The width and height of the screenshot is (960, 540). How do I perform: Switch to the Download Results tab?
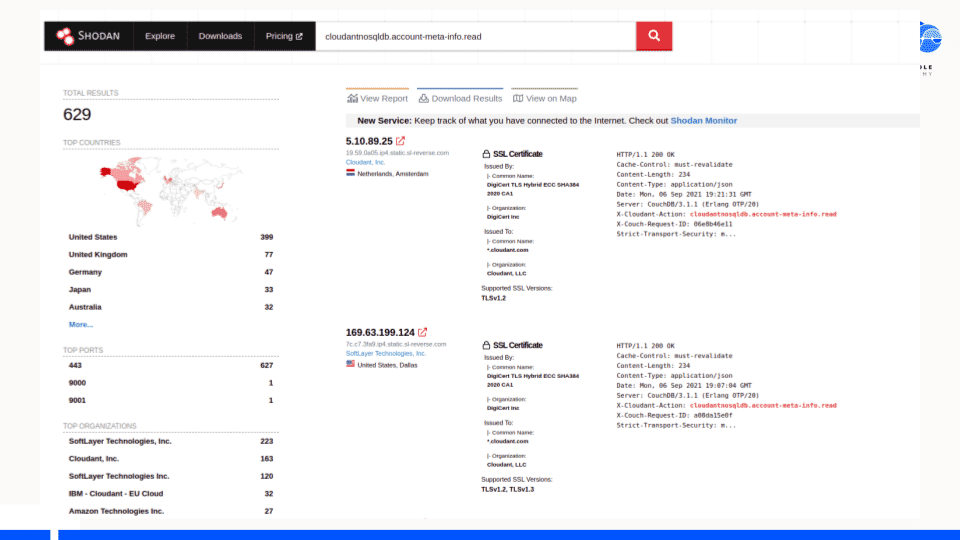460,98
